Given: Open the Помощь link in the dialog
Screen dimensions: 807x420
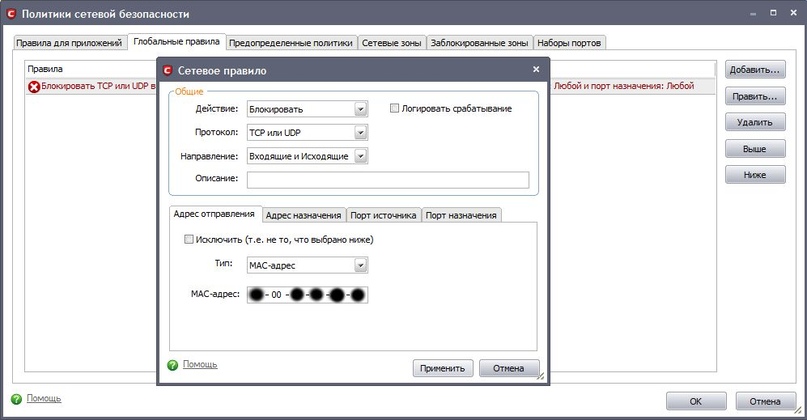Looking at the screenshot, I should click(200, 364).
